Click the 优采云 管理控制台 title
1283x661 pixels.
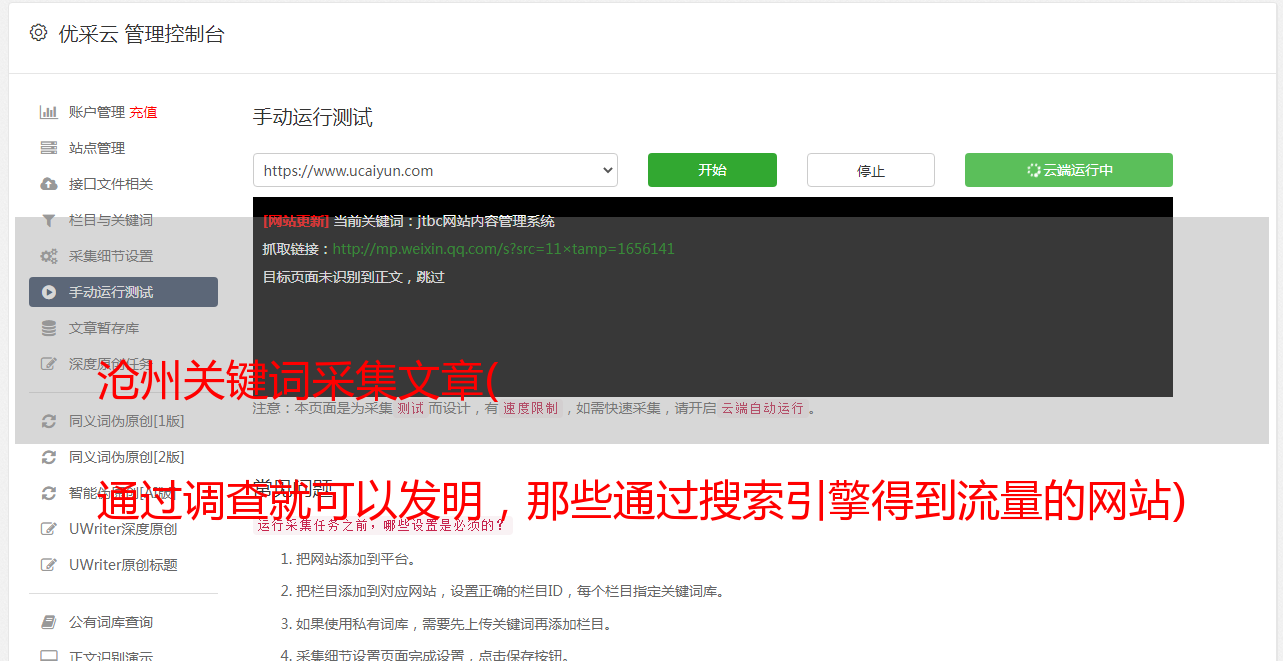click(141, 34)
